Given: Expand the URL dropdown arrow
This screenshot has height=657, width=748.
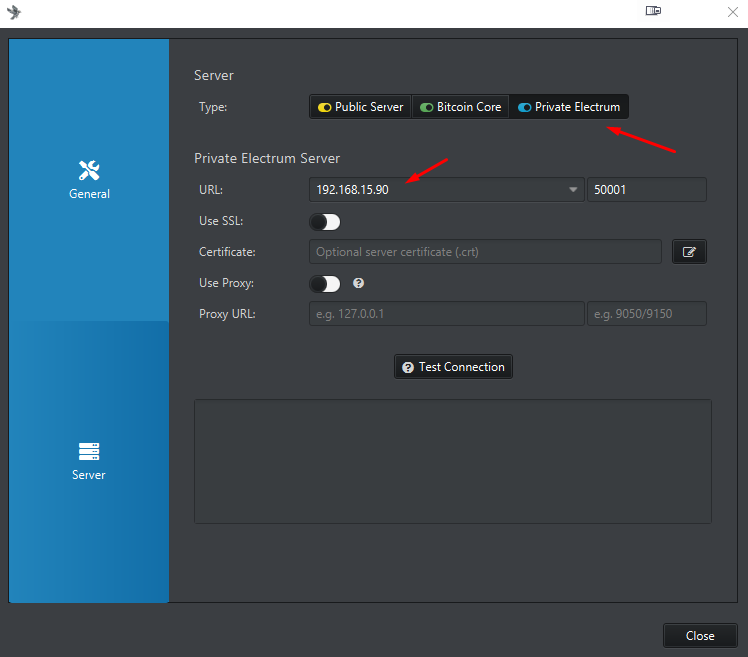Looking at the screenshot, I should (573, 190).
